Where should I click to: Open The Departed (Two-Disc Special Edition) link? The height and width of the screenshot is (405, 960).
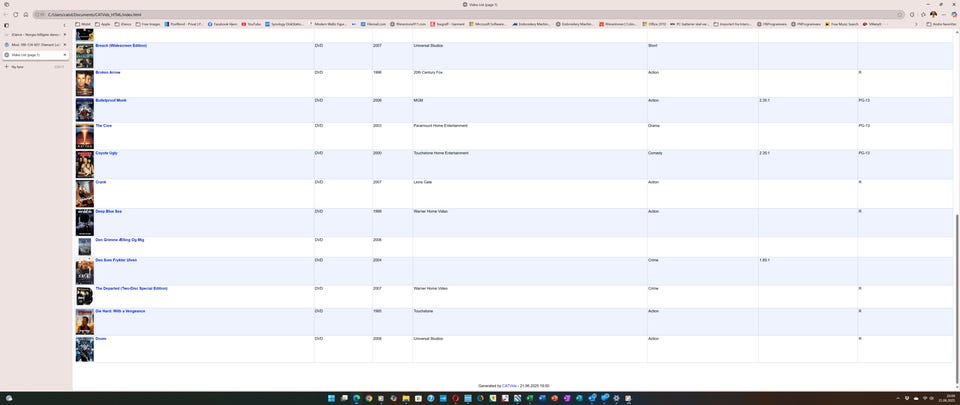pyautogui.click(x=132, y=288)
